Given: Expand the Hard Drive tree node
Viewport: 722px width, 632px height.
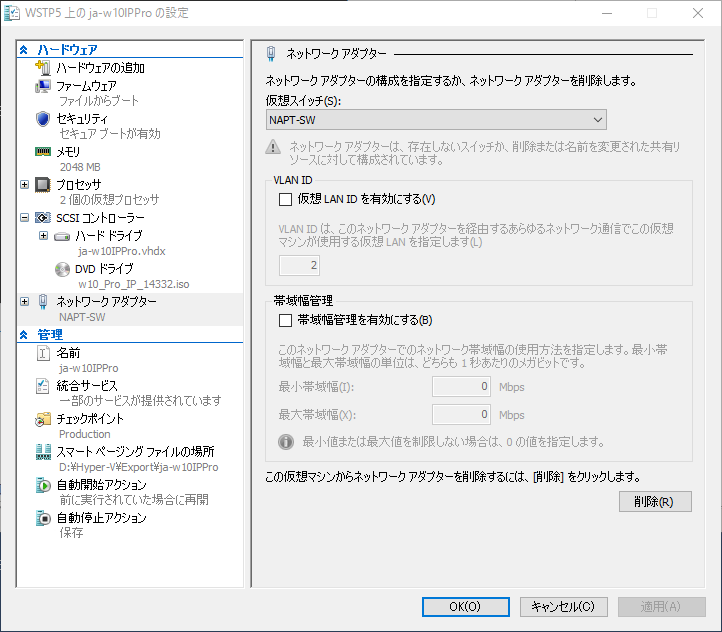Looking at the screenshot, I should [x=43, y=236].
